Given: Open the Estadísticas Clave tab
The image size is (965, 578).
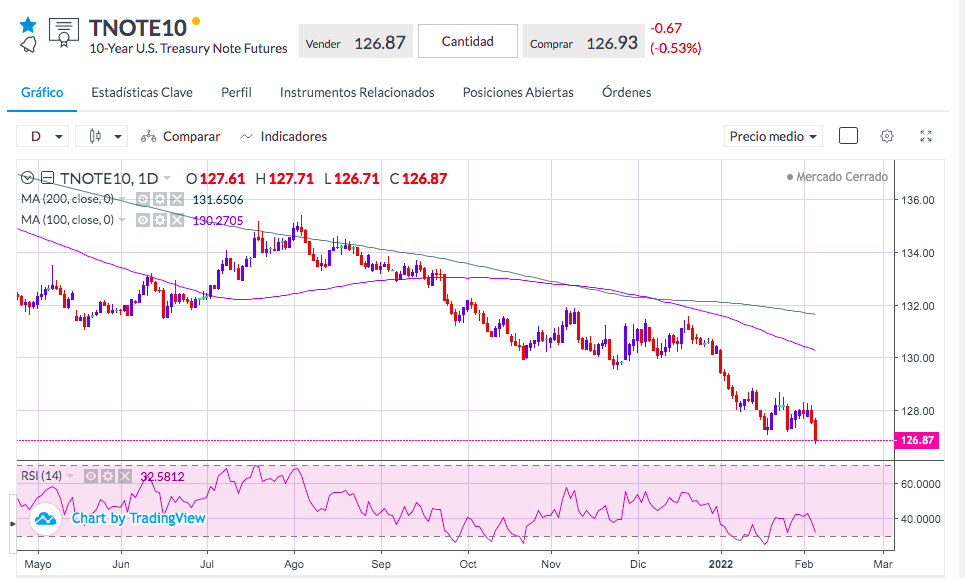Looking at the screenshot, I should pos(142,92).
